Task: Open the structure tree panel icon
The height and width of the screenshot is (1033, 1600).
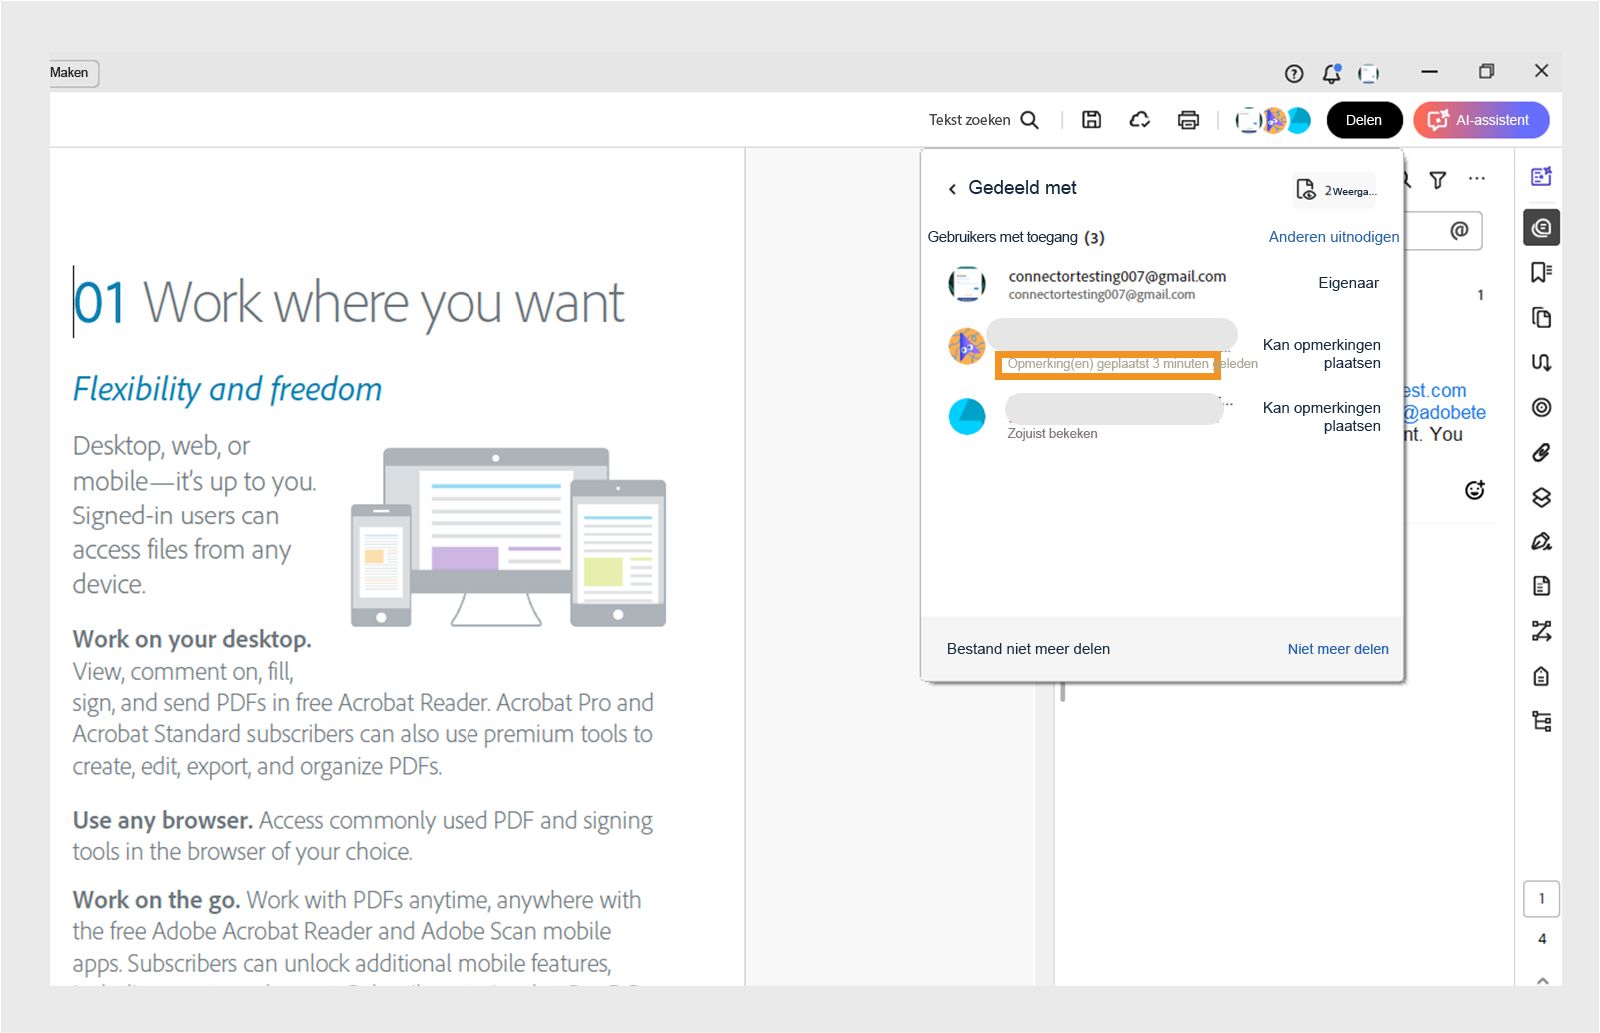Action: 1541,721
